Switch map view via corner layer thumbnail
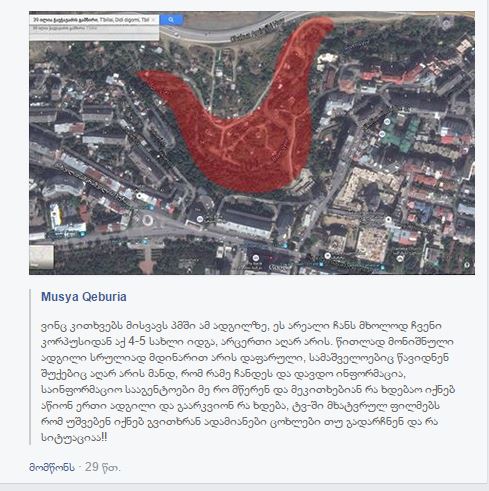The height and width of the screenshot is (491, 489). (42, 256)
